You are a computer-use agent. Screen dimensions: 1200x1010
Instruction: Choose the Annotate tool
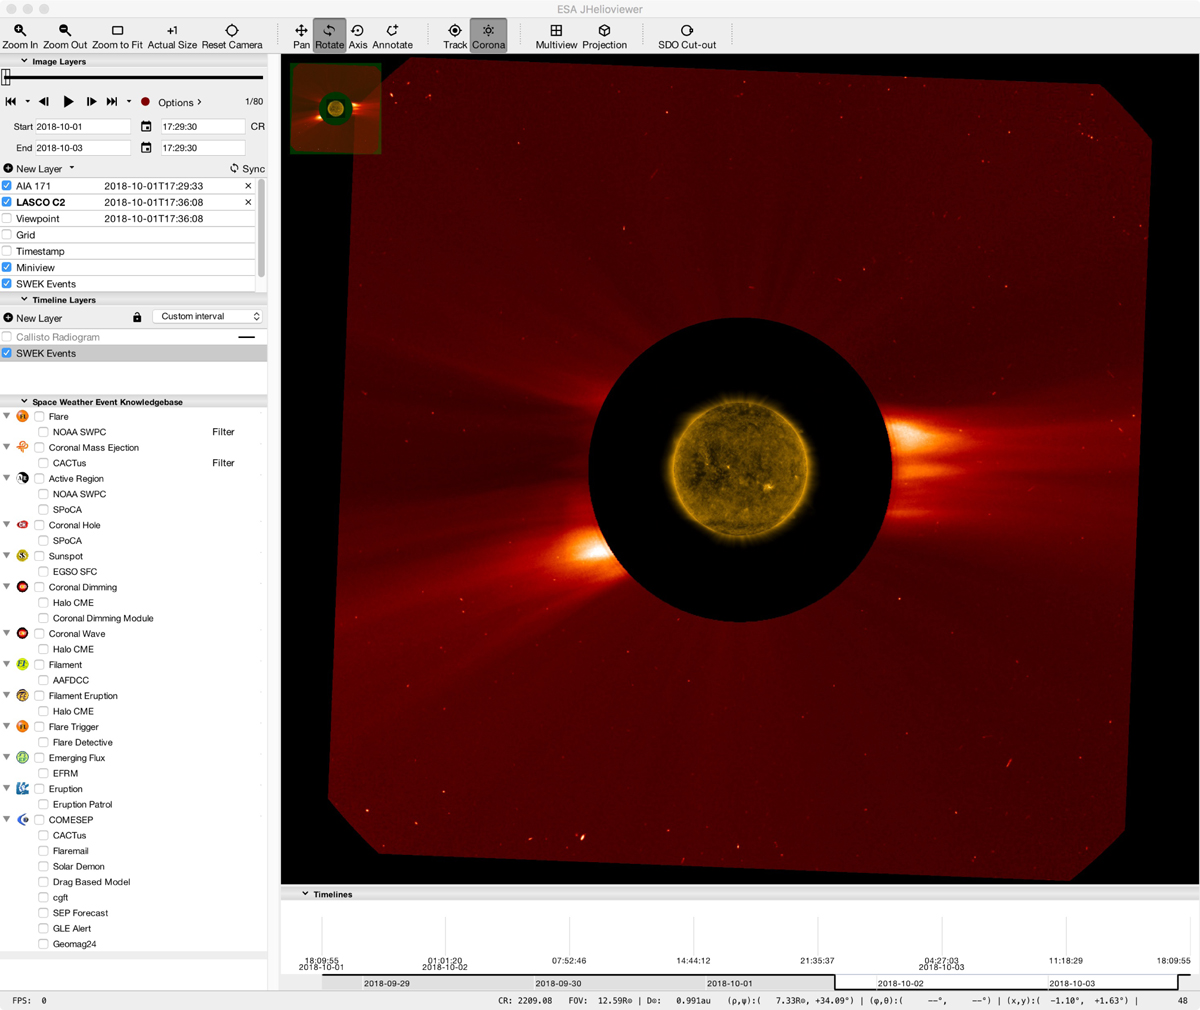[x=392, y=36]
